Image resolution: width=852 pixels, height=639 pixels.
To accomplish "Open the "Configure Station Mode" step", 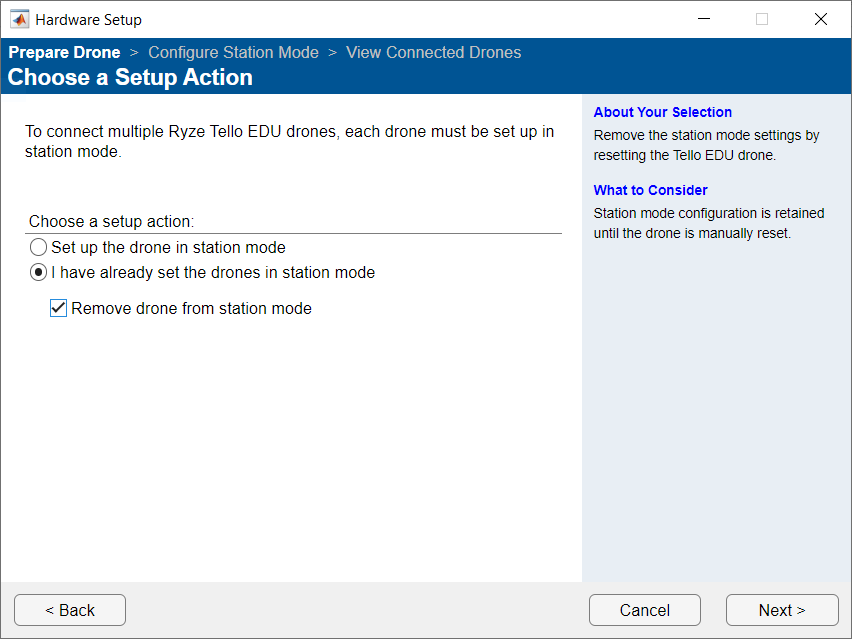I will pos(233,52).
